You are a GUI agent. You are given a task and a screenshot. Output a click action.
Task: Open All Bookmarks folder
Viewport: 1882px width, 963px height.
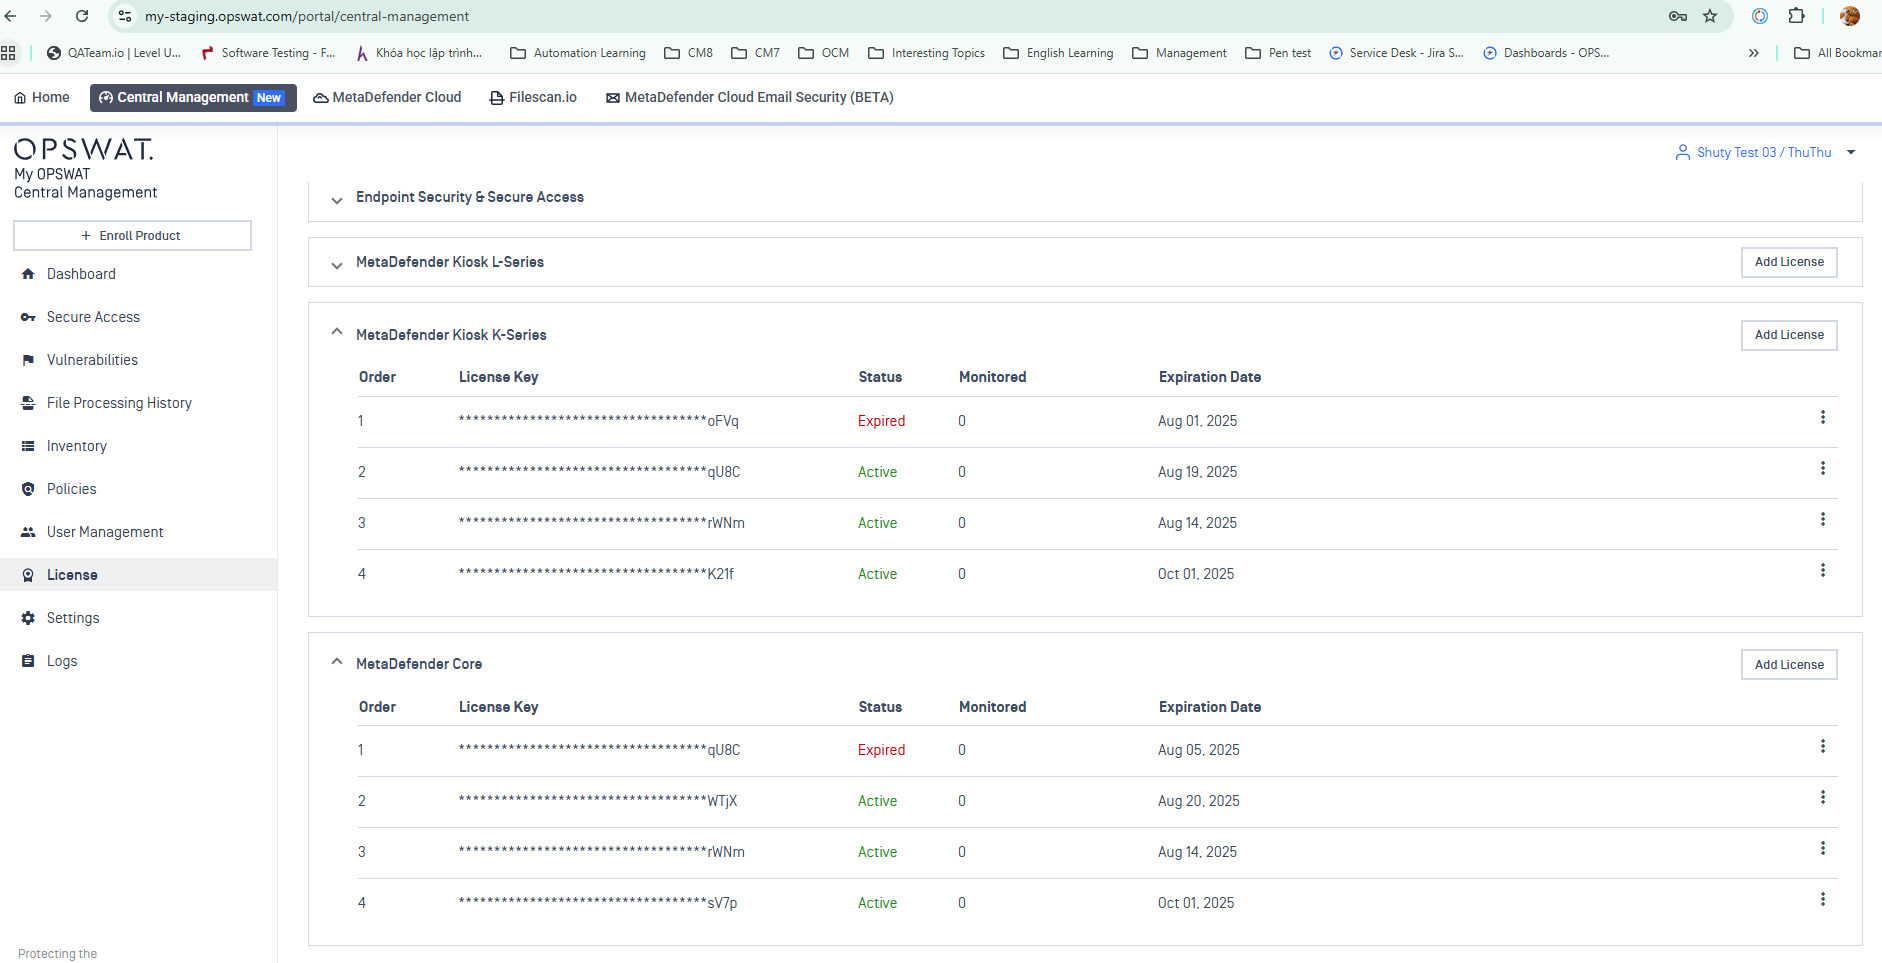point(1837,53)
